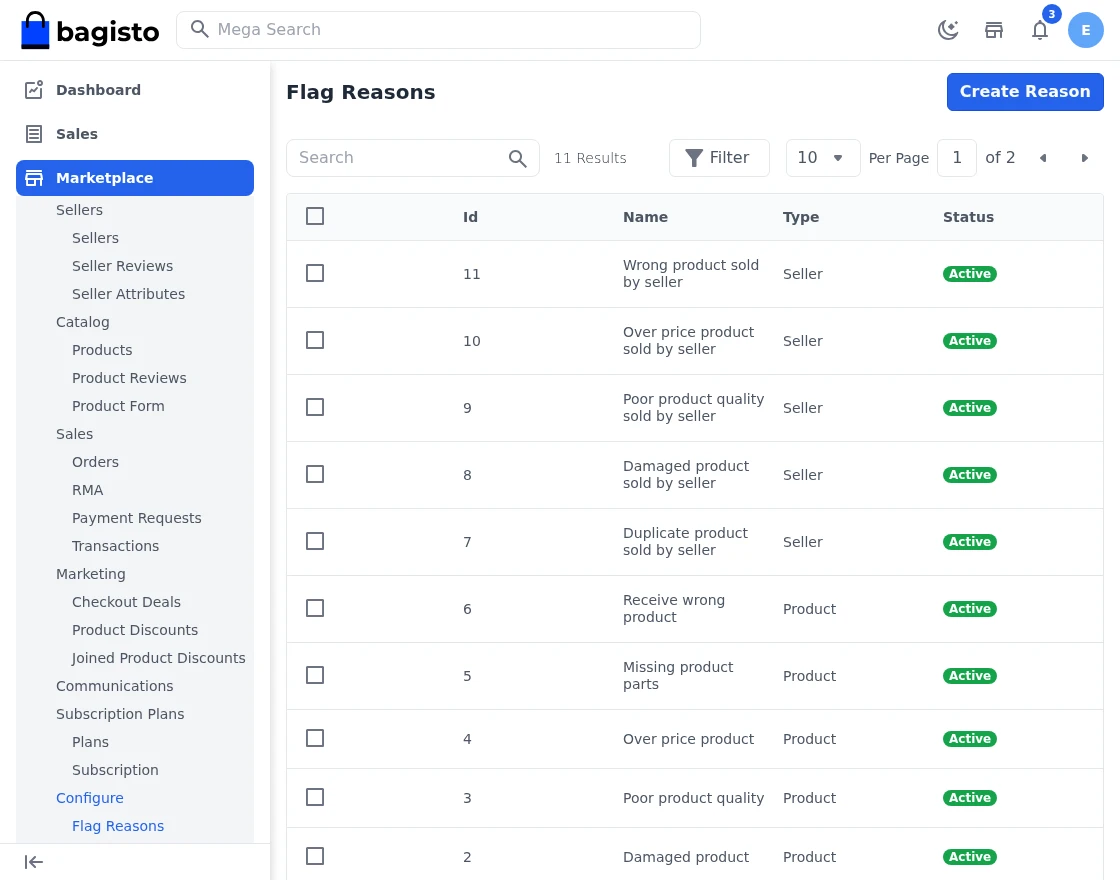1120x880 pixels.
Task: Check row with Id 8
Action: pyautogui.click(x=315, y=475)
